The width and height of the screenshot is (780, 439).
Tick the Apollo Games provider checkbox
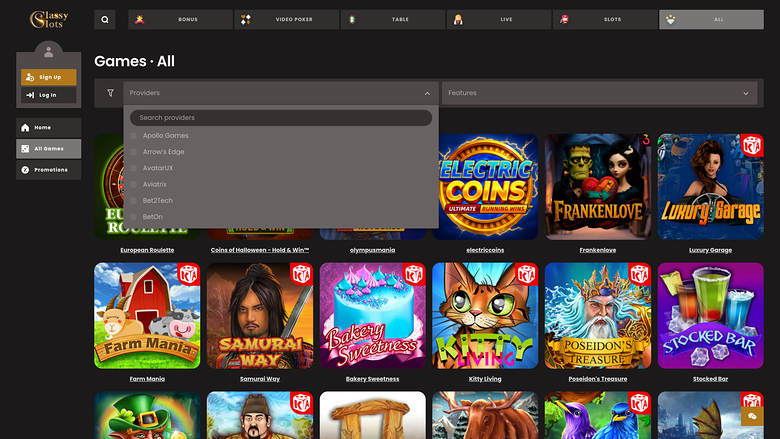click(133, 136)
